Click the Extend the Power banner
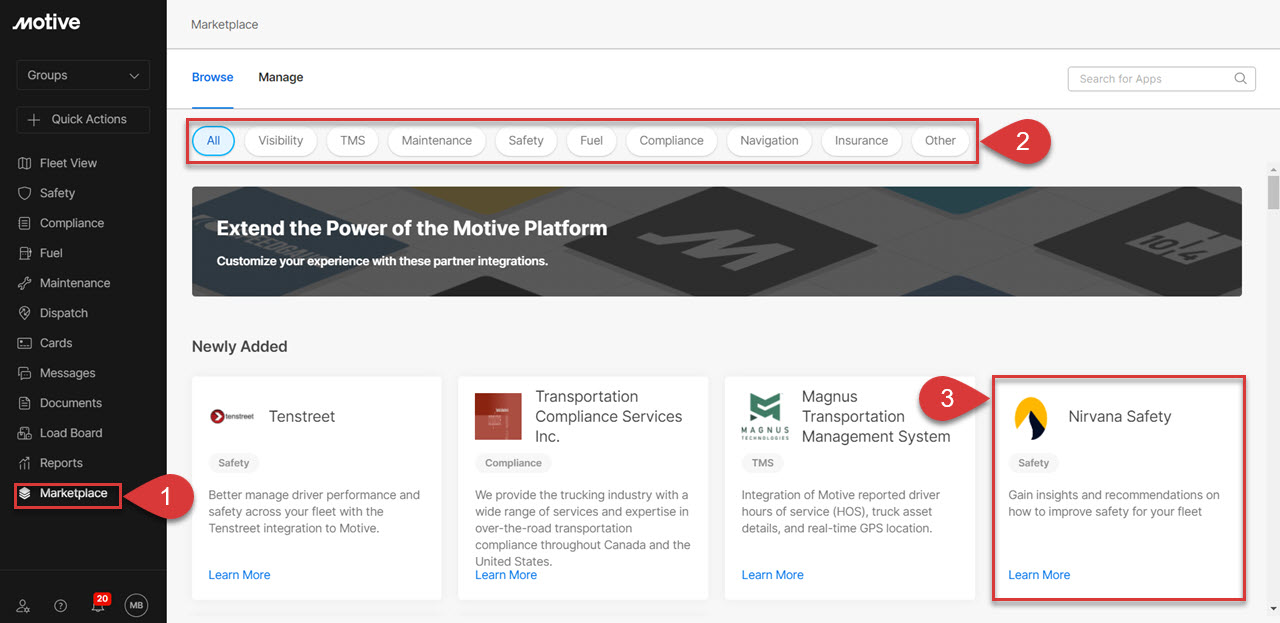This screenshot has width=1280, height=623. point(717,241)
